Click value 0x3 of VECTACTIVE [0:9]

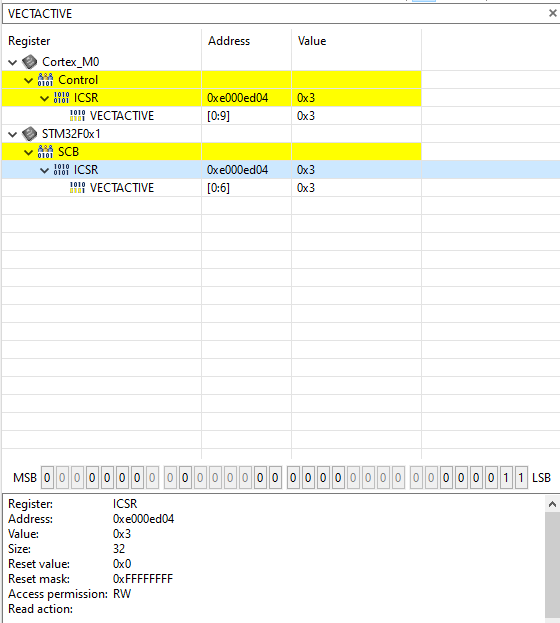(x=306, y=116)
